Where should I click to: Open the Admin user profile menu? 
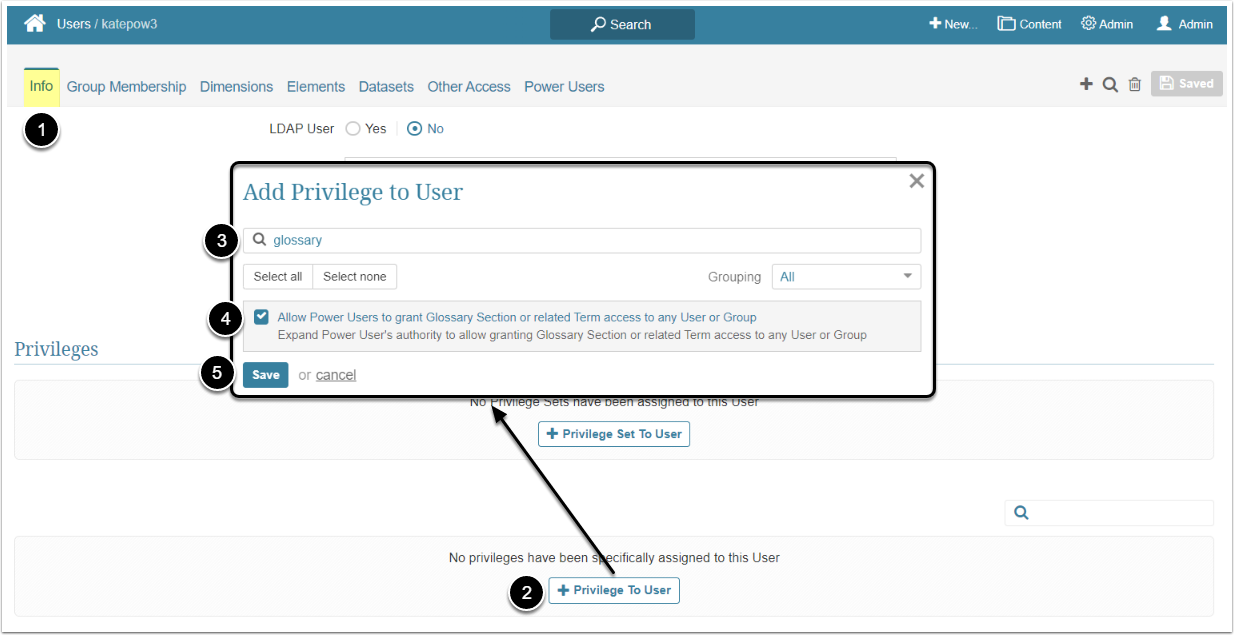1184,24
